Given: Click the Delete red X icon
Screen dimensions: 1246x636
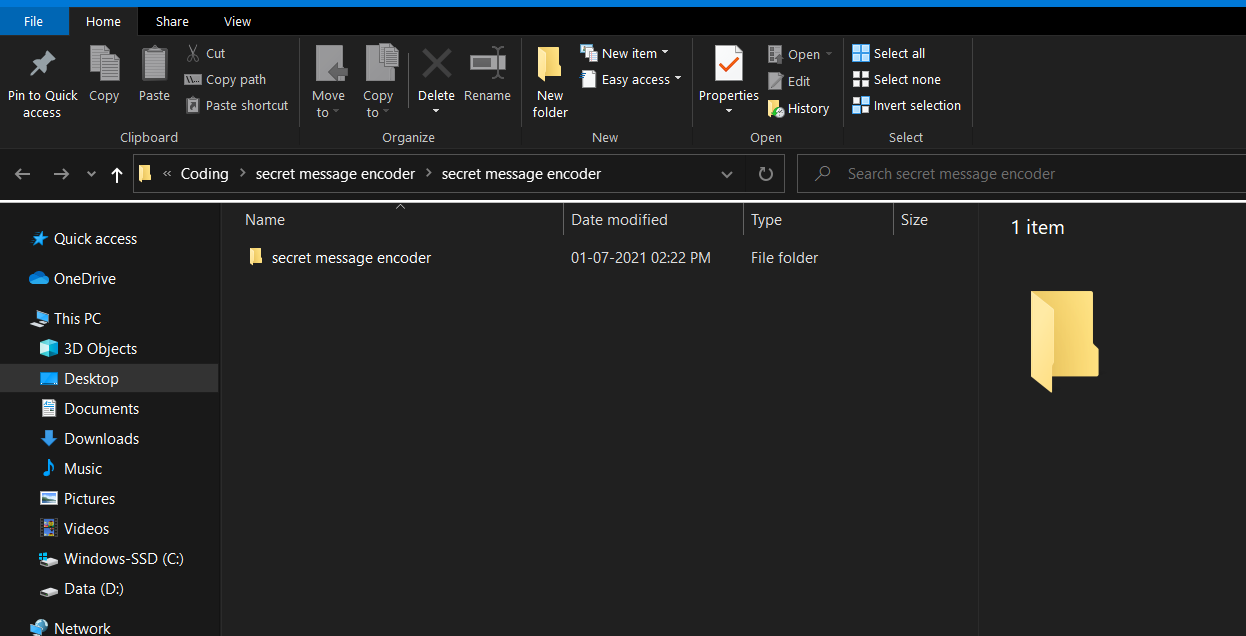Looking at the screenshot, I should [436, 65].
